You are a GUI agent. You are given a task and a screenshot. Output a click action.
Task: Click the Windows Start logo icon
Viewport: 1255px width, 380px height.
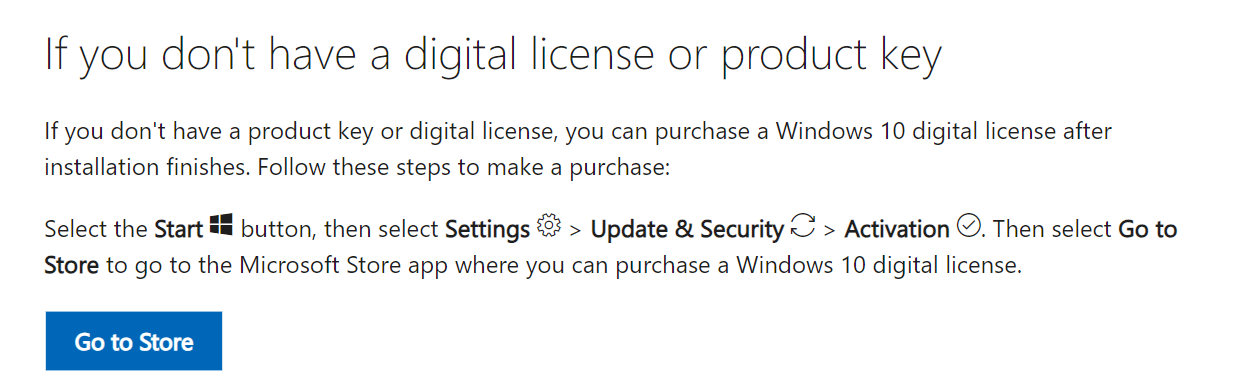click(221, 226)
